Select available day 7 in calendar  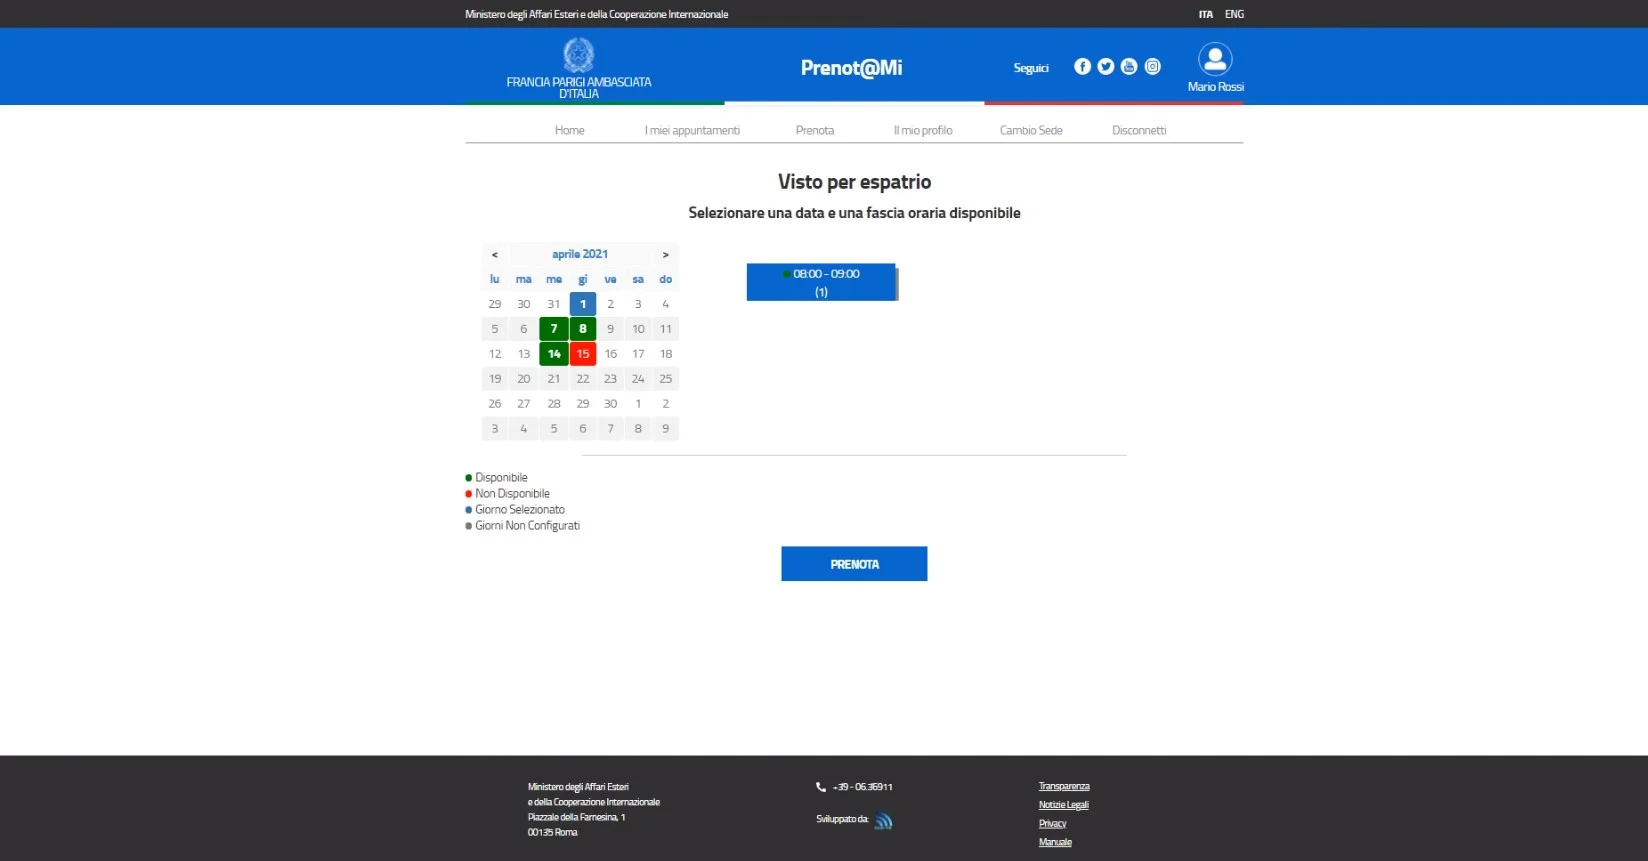(x=554, y=329)
